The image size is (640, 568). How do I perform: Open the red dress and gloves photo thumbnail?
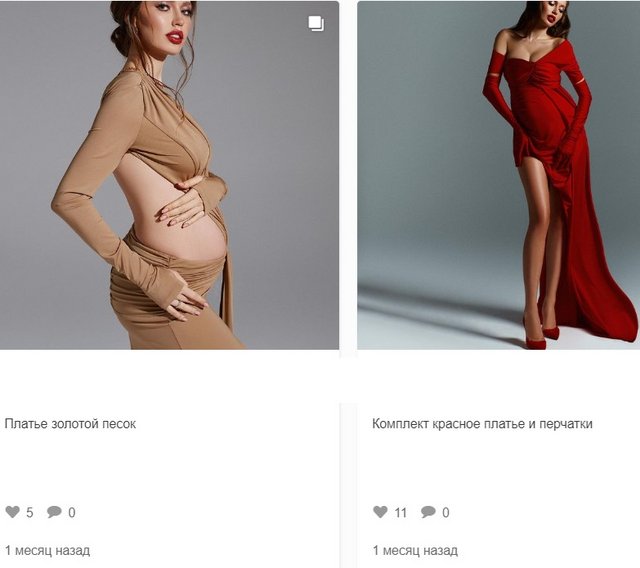click(x=498, y=175)
